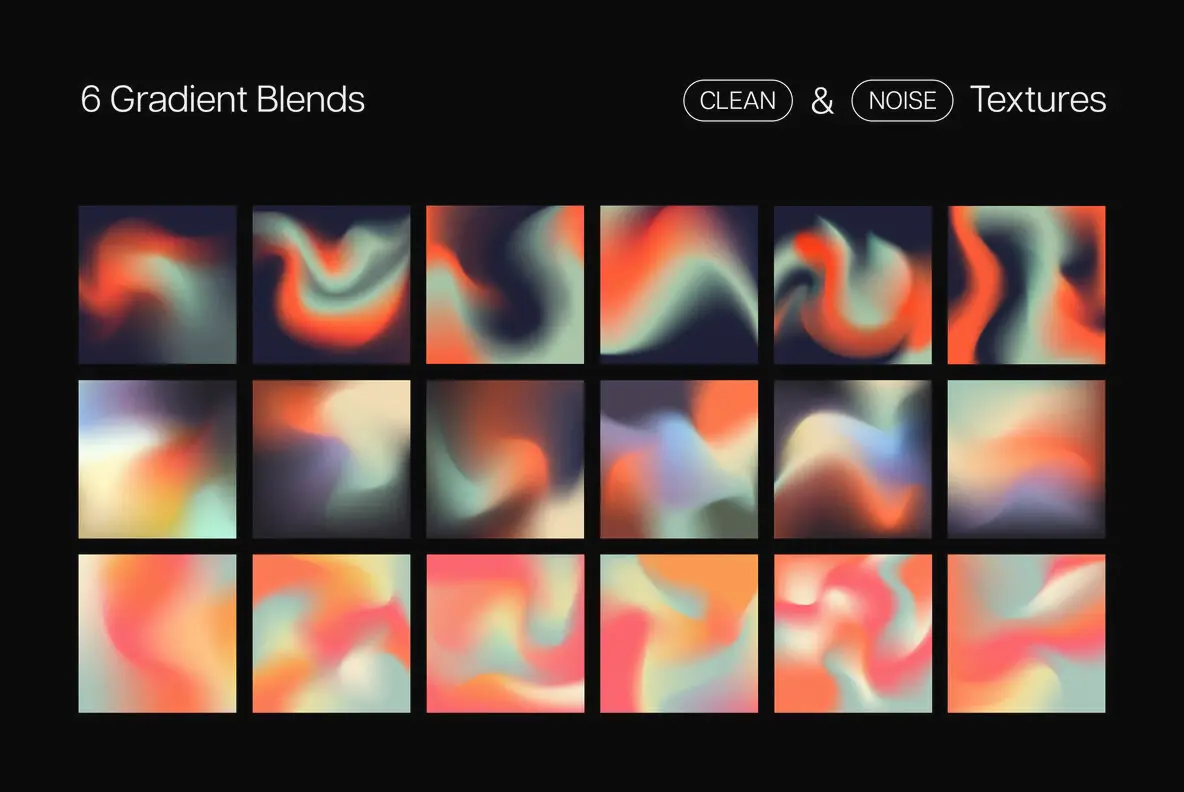The width and height of the screenshot is (1184, 792).
Task: Open the peach cloud gradient, middle row fourth
Action: 679,458
